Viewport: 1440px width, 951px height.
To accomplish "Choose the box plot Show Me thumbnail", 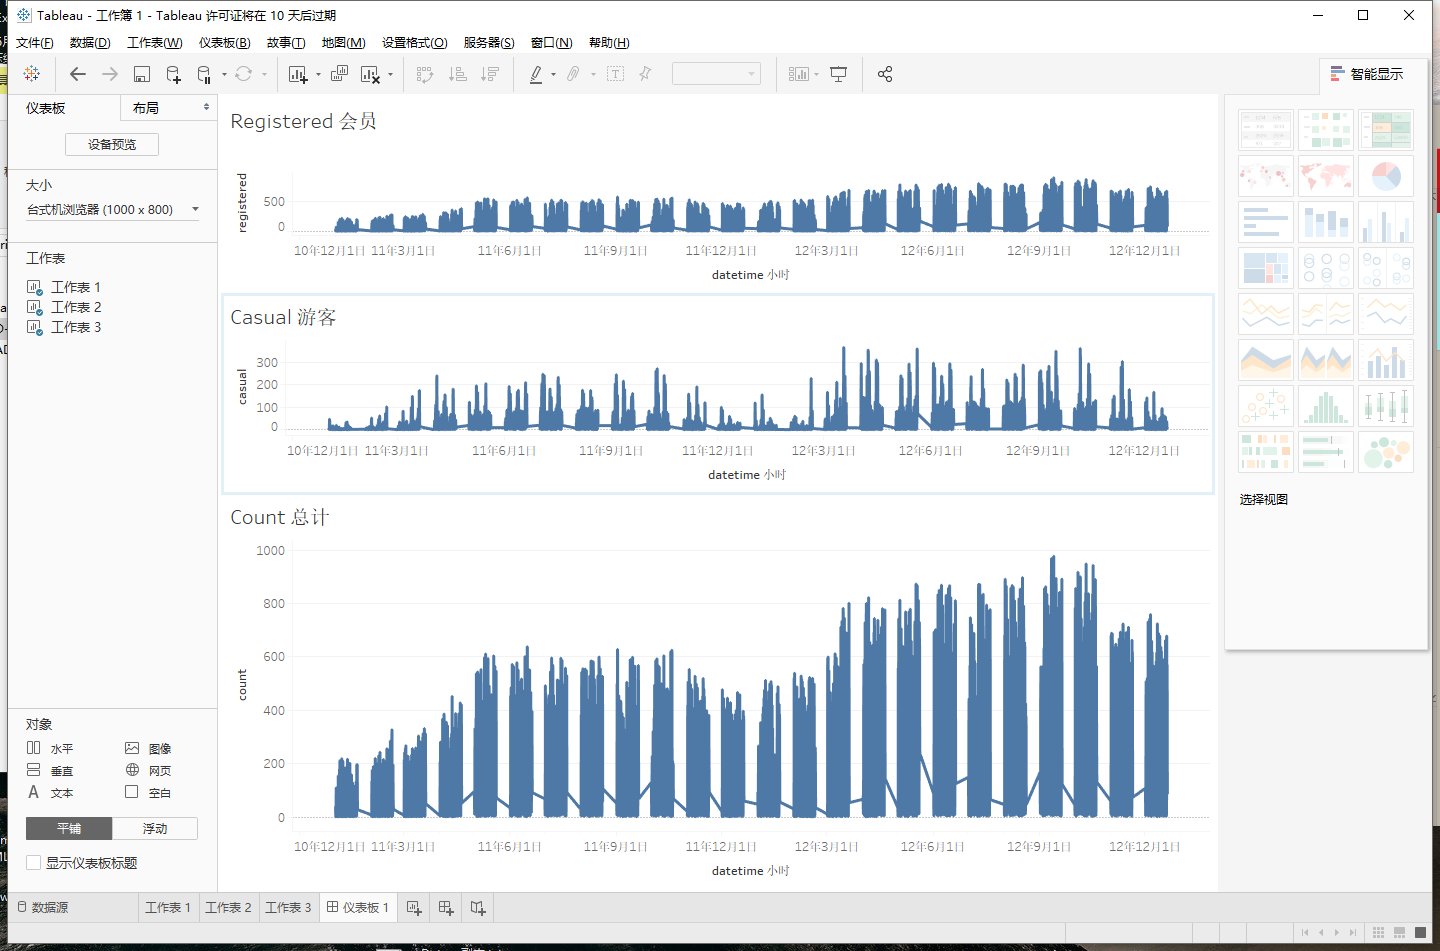I will point(1386,406).
